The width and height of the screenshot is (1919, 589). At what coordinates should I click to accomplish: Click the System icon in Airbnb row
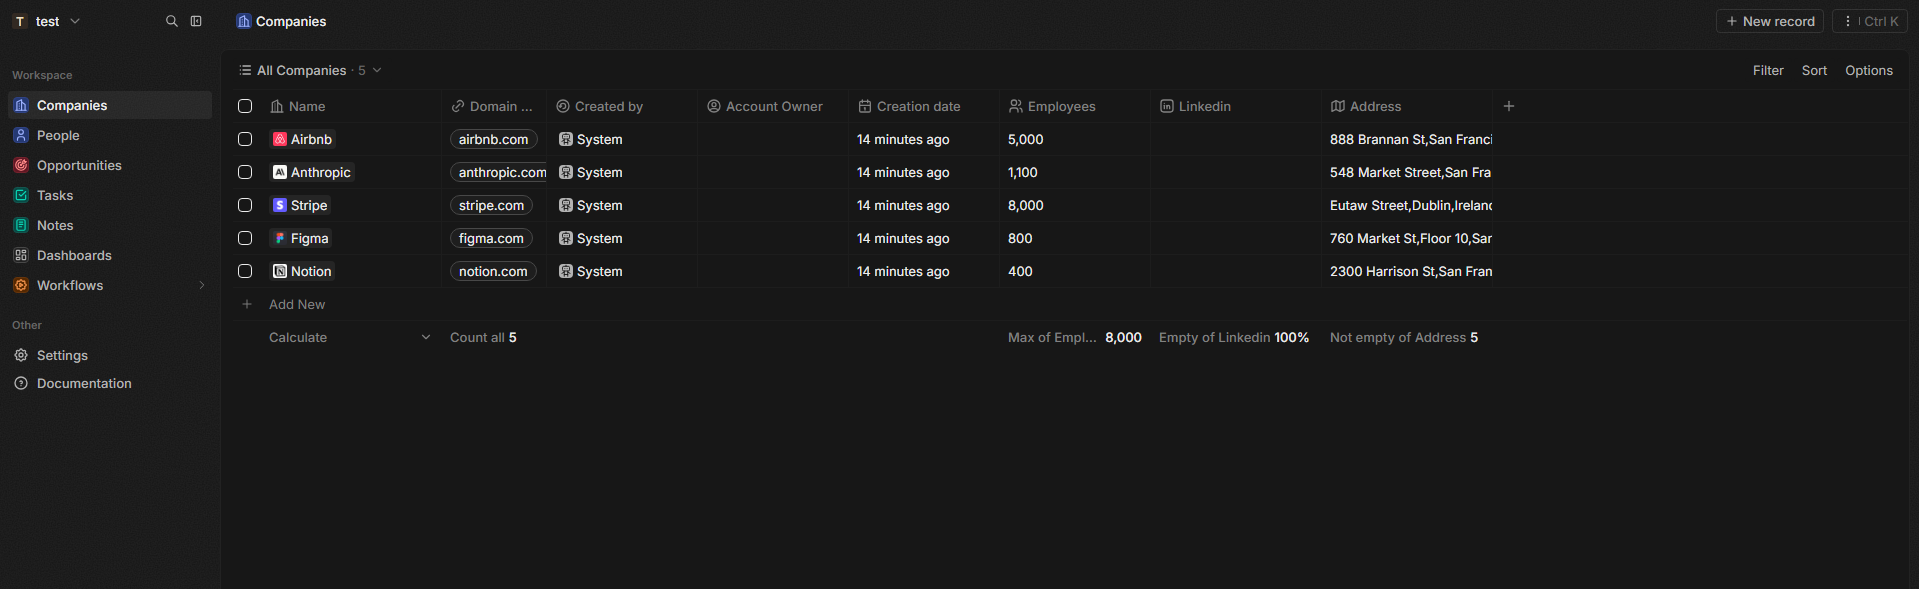pyautogui.click(x=566, y=139)
